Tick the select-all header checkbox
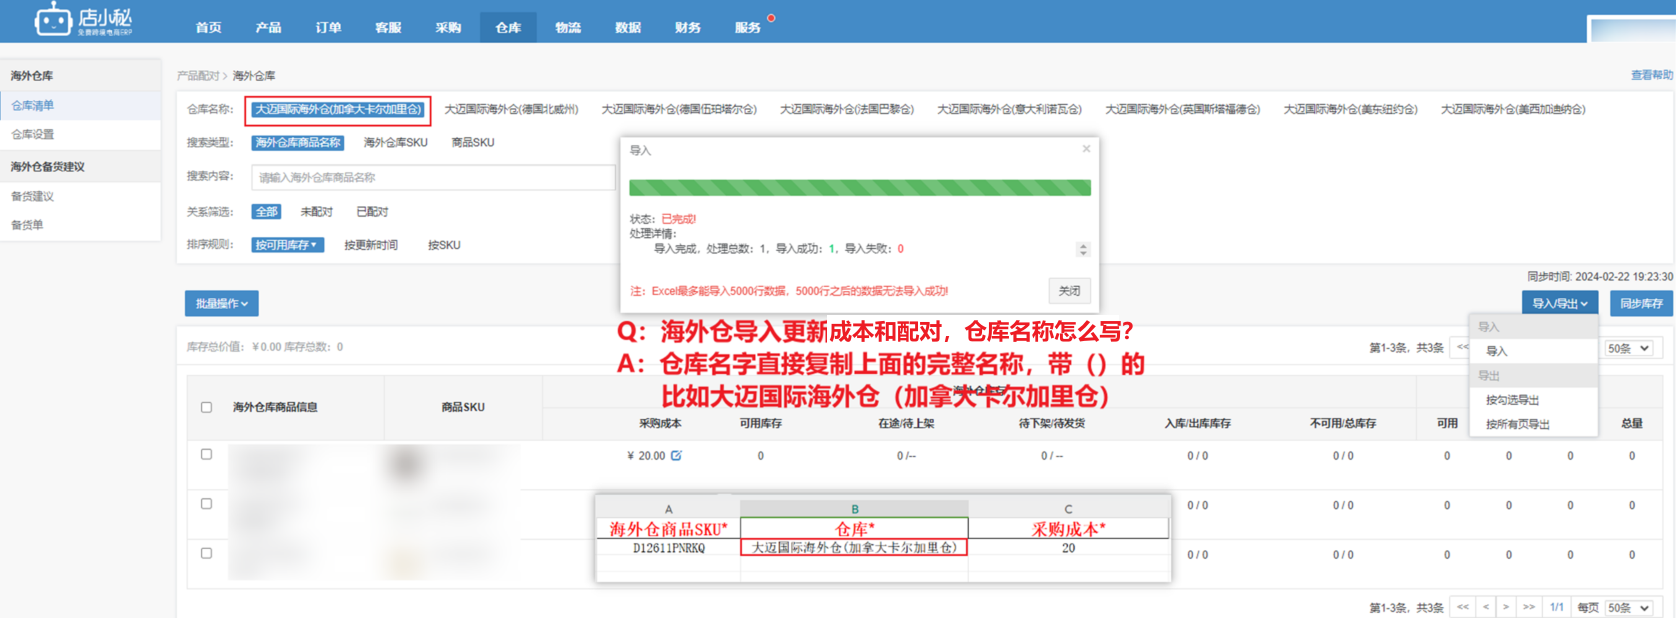Viewport: 1676px width, 618px height. click(206, 407)
